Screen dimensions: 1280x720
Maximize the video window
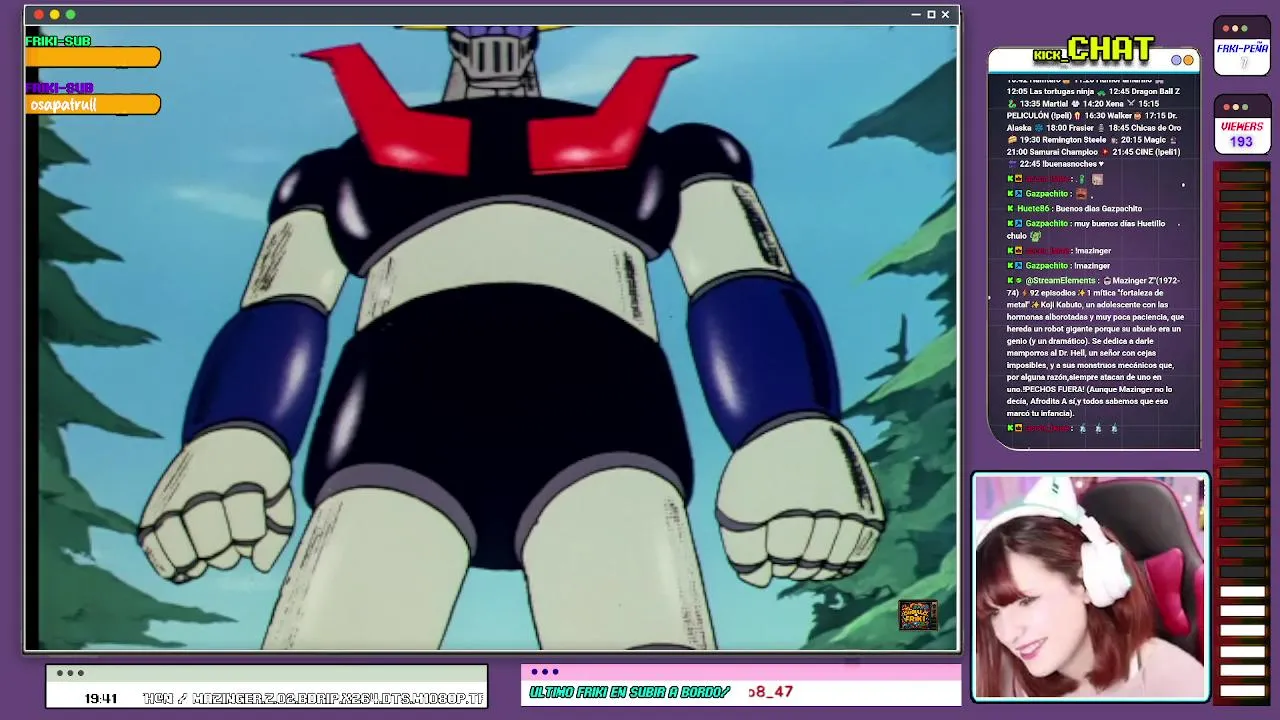[931, 15]
